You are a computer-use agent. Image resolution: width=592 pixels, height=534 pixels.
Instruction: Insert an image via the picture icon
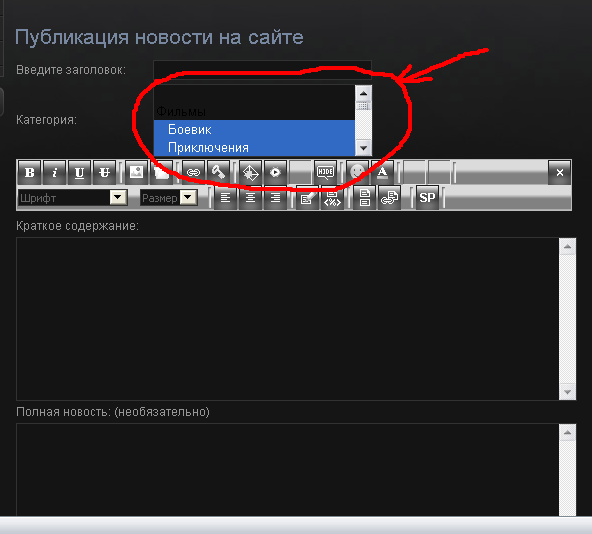click(x=136, y=172)
